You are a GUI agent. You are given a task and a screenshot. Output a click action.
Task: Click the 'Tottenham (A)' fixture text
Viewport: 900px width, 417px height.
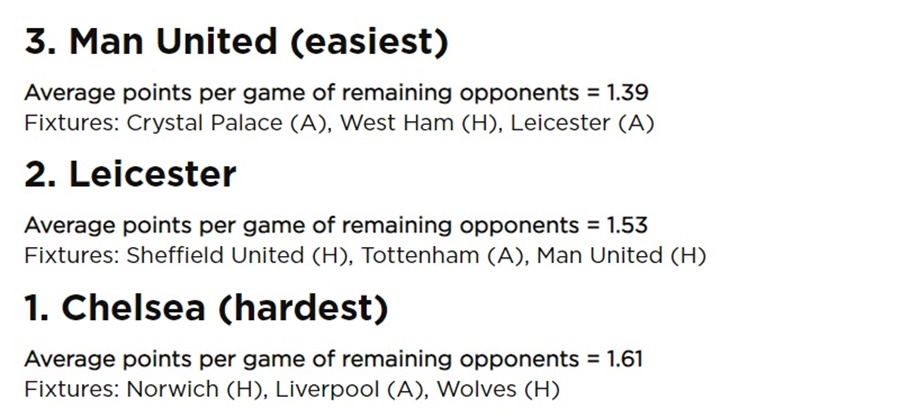point(443,256)
